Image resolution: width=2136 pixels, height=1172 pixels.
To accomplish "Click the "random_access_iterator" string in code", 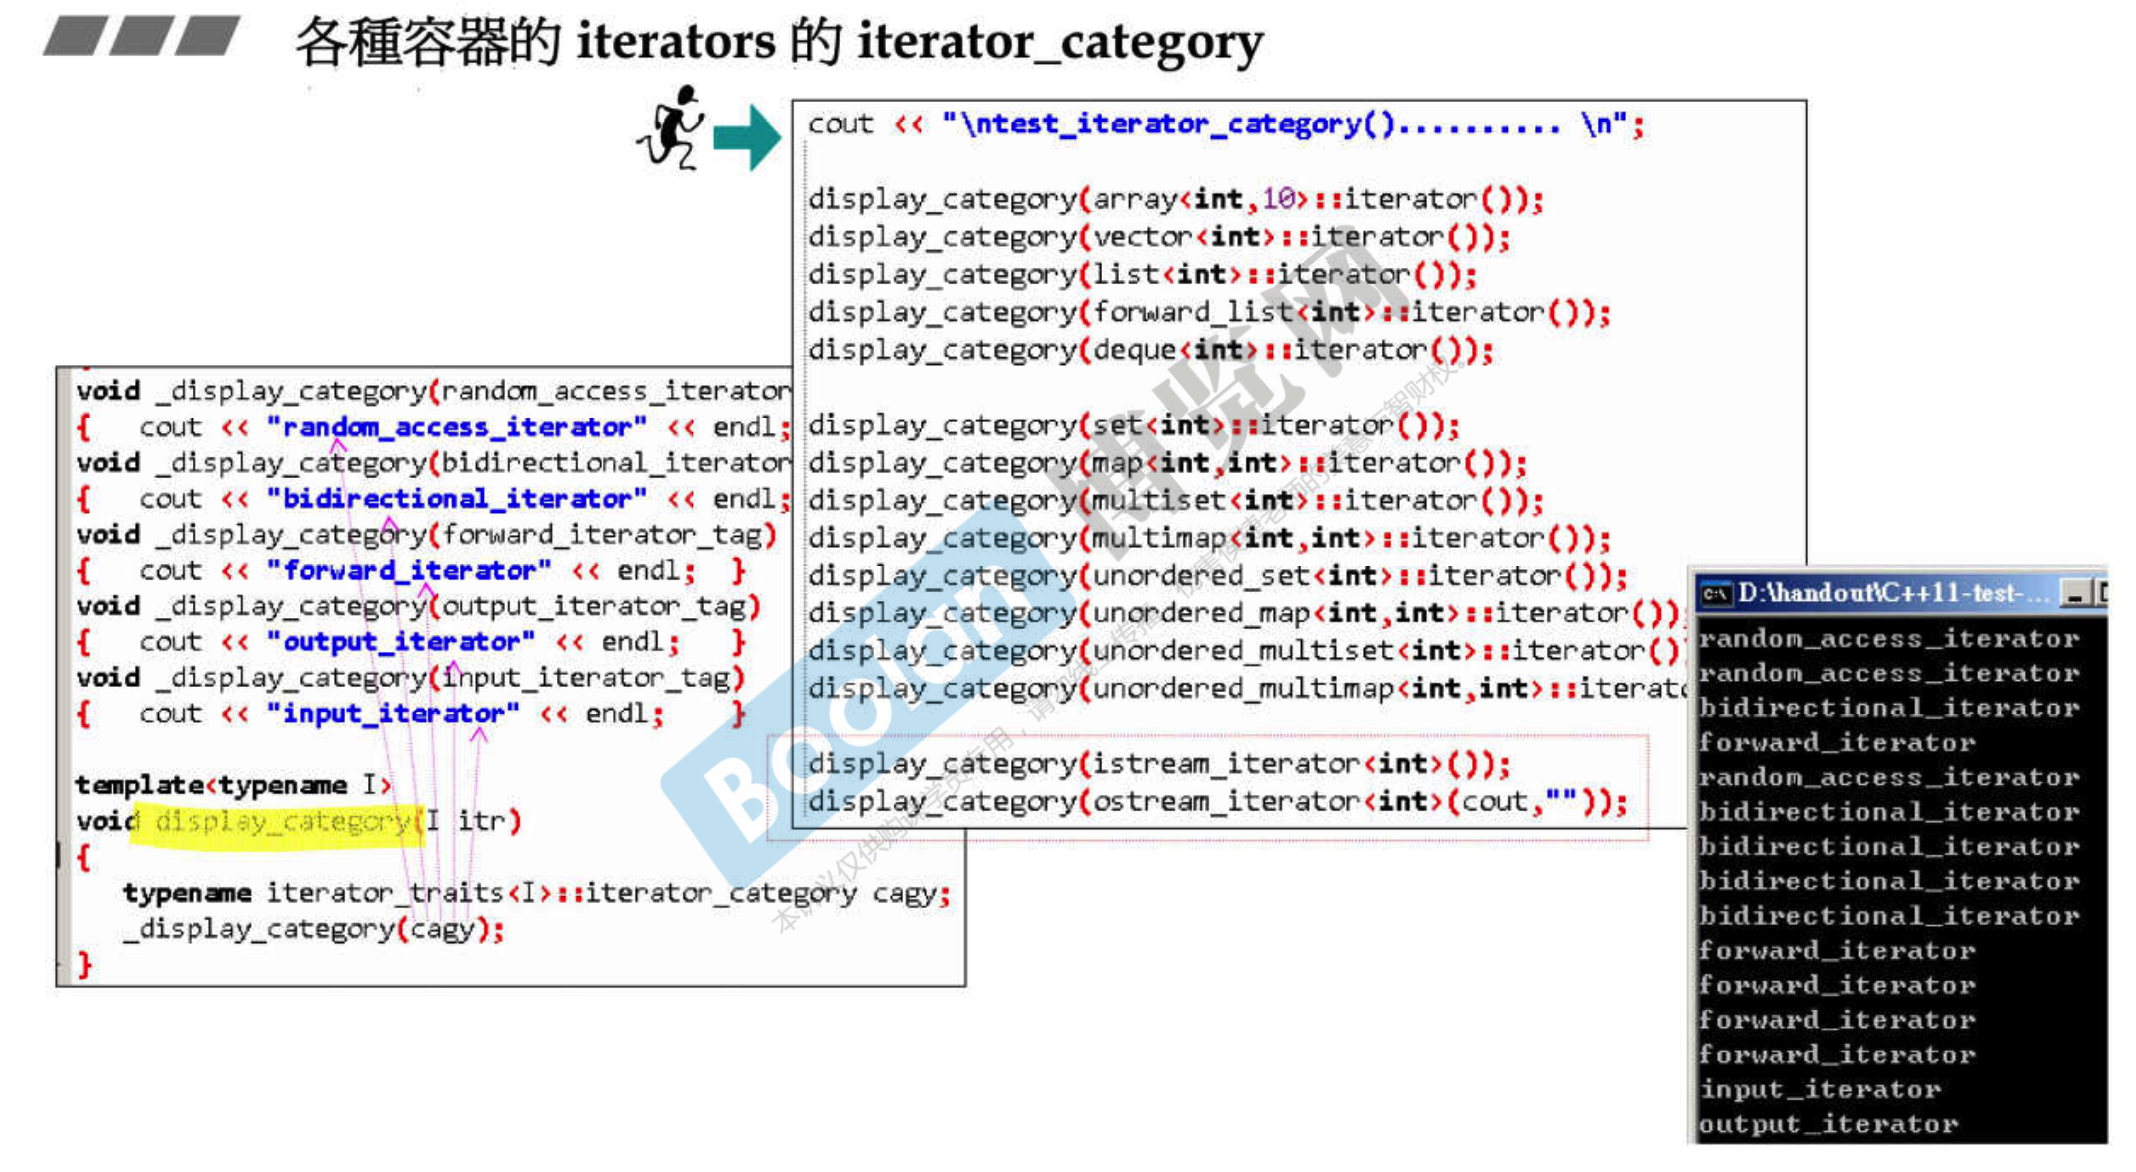I will tap(456, 428).
